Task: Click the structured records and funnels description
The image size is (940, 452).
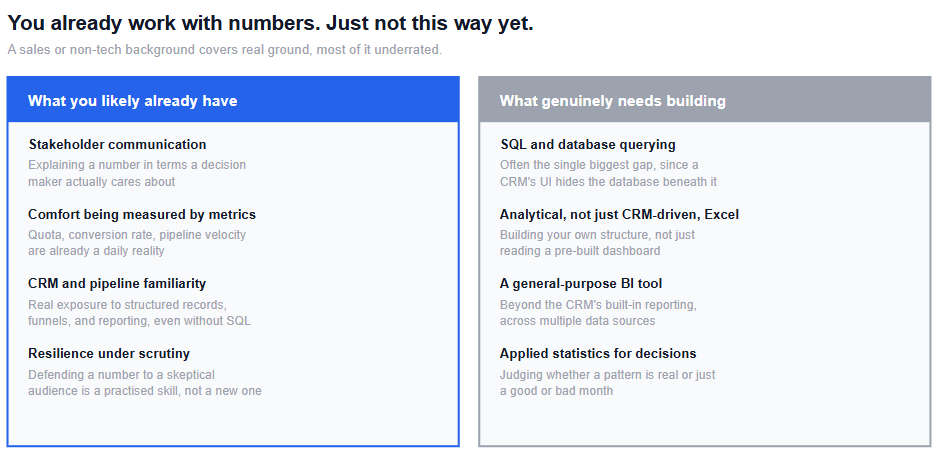Action: [x=140, y=313]
